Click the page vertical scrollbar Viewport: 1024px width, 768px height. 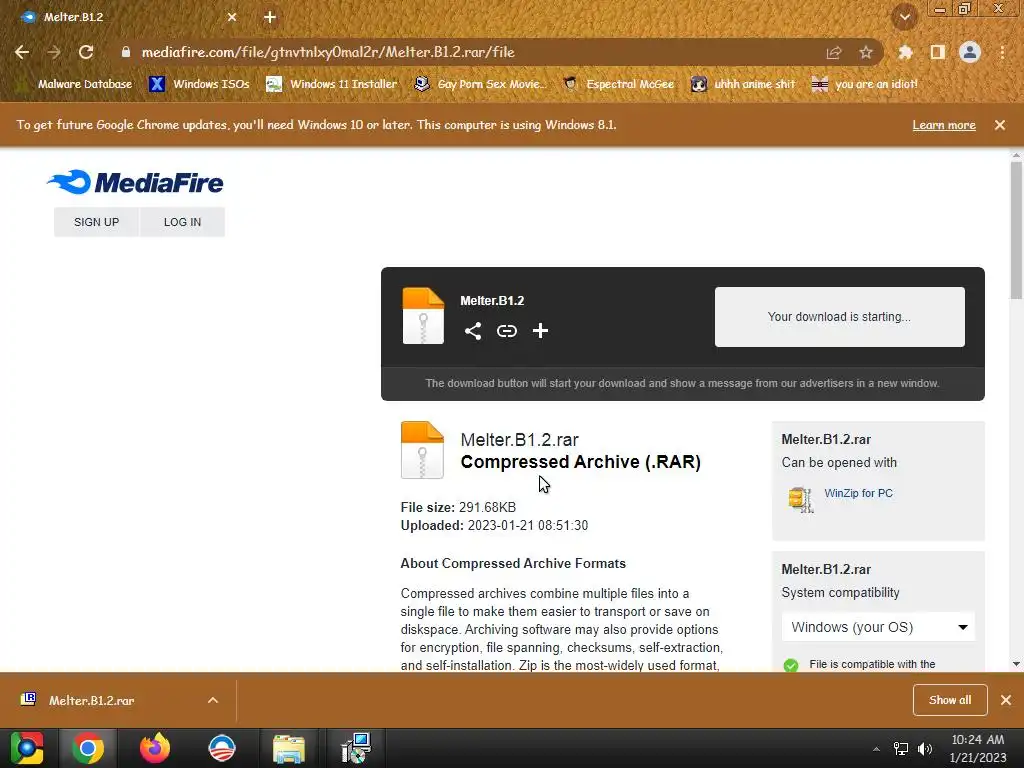pos(1016,229)
